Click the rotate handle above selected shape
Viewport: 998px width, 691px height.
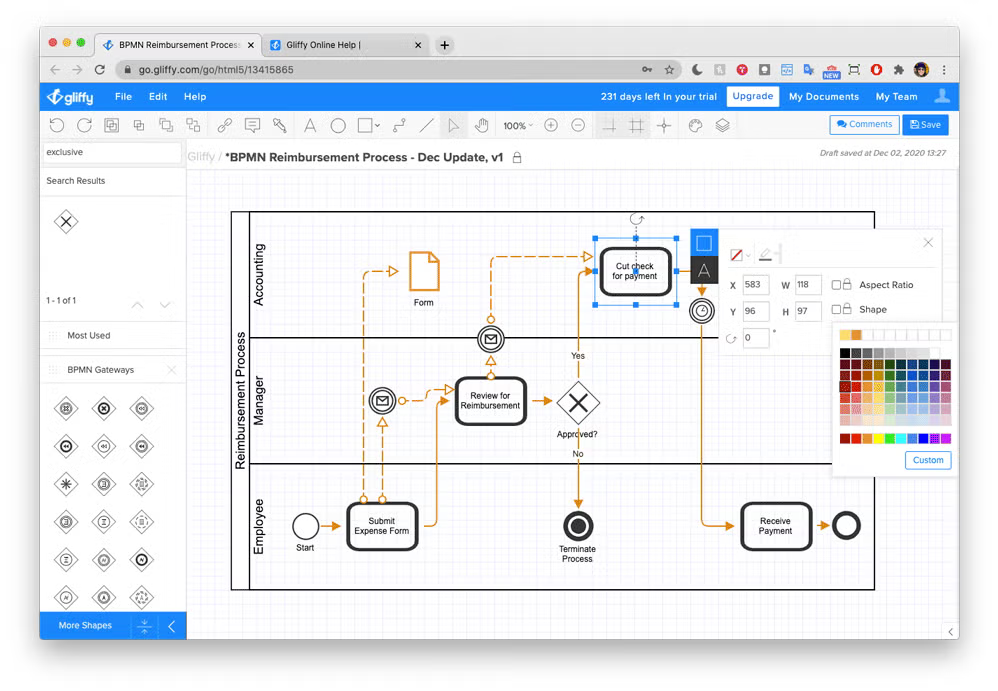[636, 219]
